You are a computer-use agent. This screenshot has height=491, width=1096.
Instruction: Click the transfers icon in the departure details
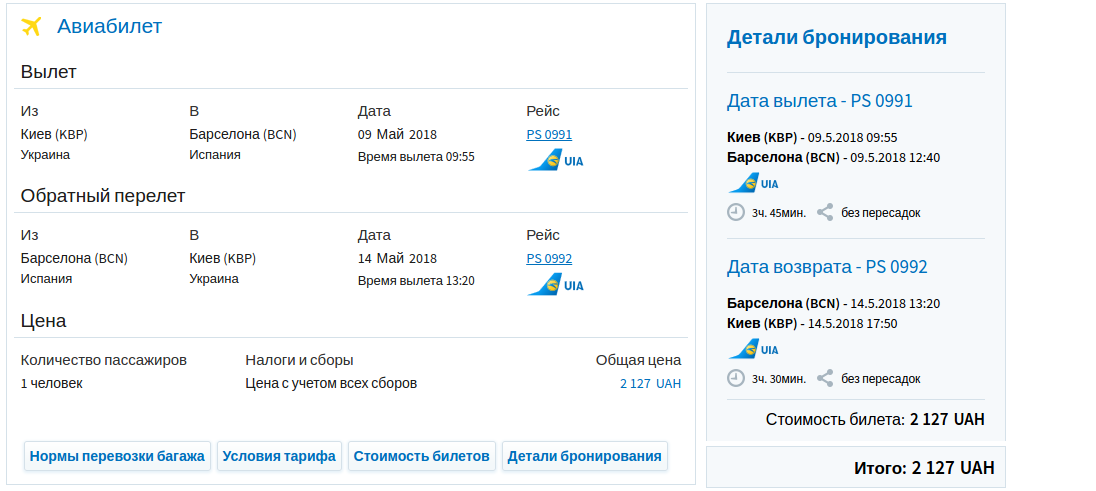[x=825, y=212]
